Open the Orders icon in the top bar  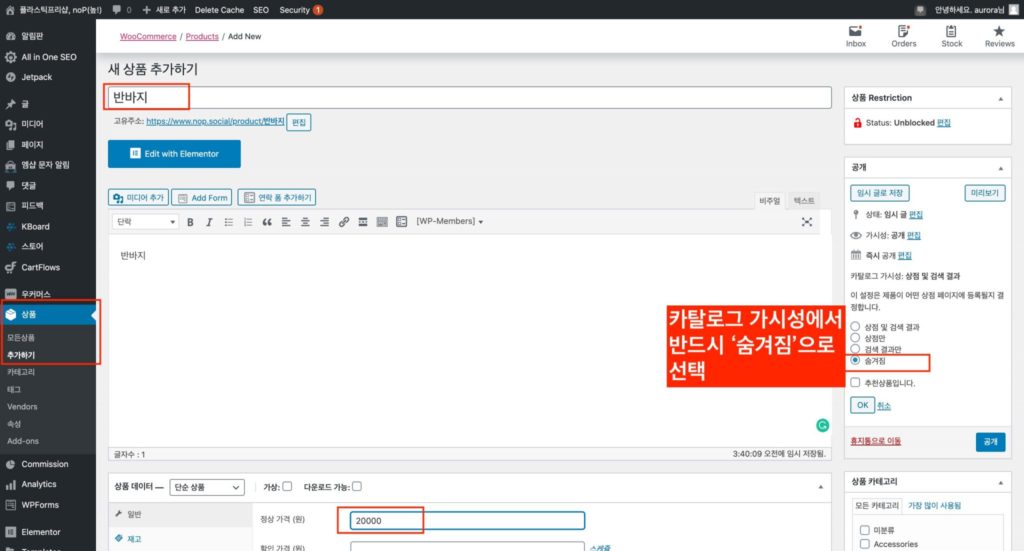point(903,37)
